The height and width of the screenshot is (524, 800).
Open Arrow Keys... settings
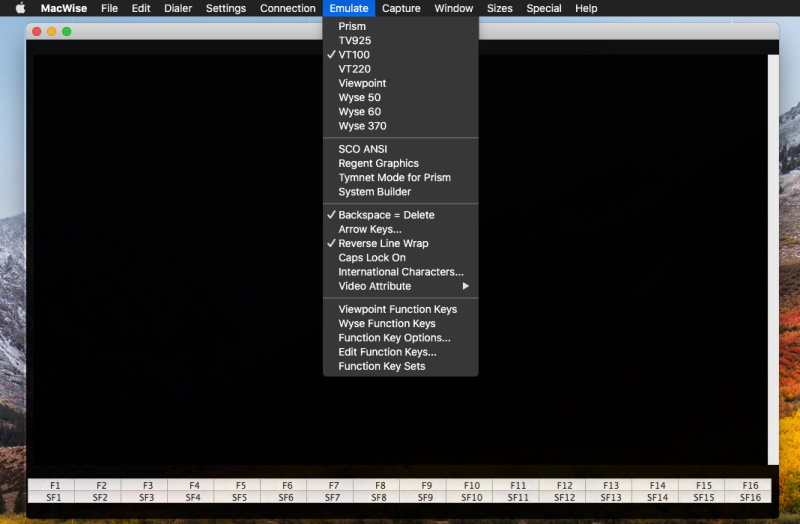tap(401, 229)
